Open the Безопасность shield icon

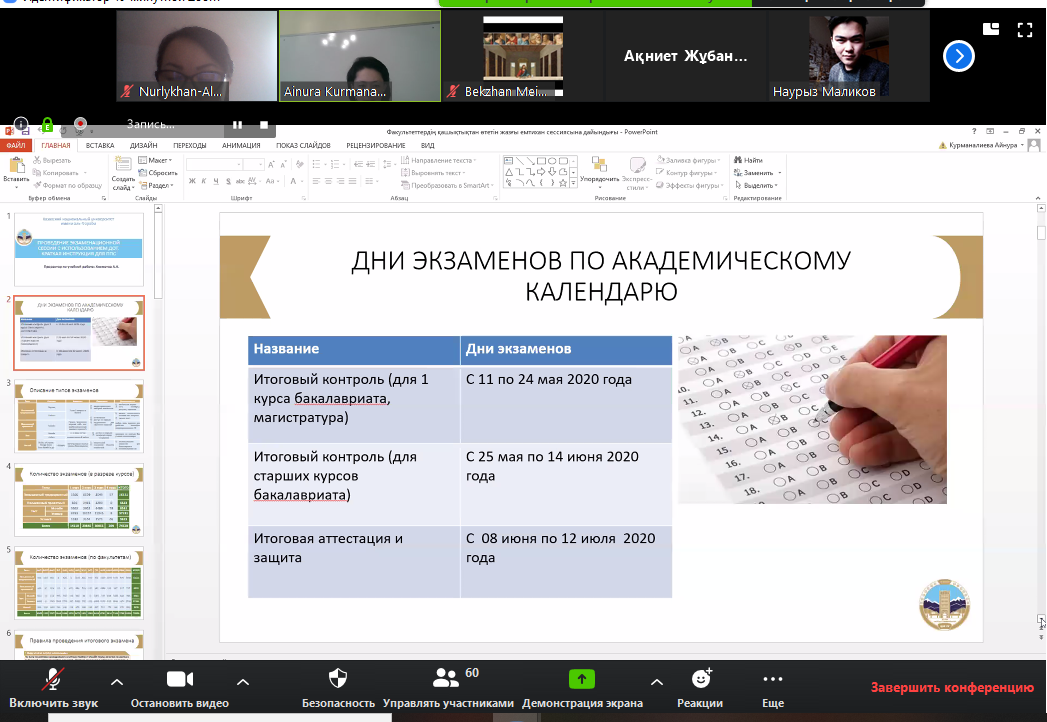(338, 679)
